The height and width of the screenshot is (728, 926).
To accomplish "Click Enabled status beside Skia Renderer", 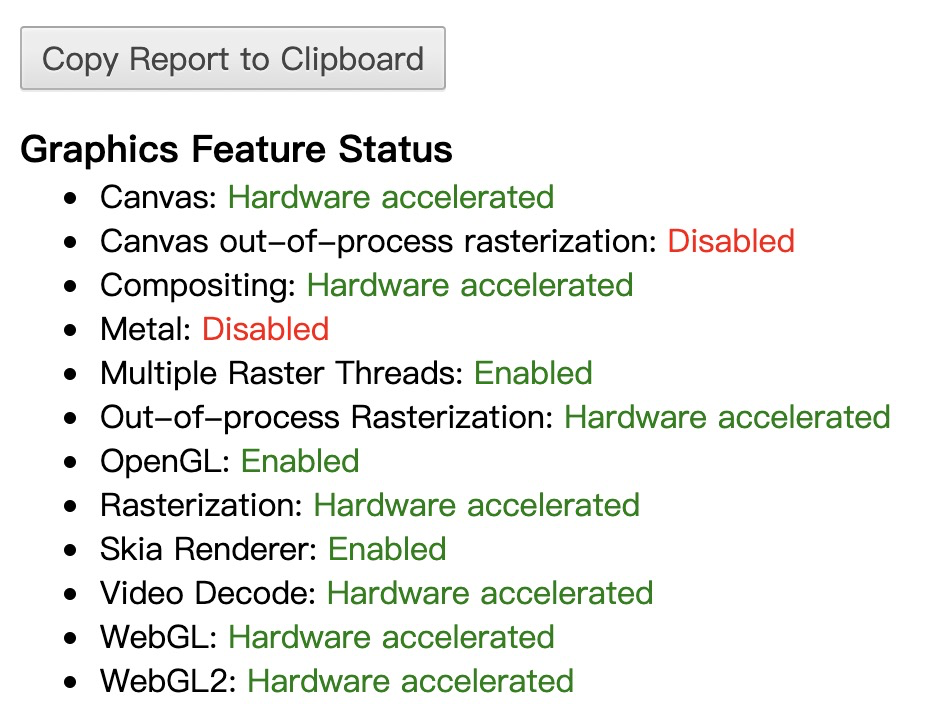I will point(387,549).
